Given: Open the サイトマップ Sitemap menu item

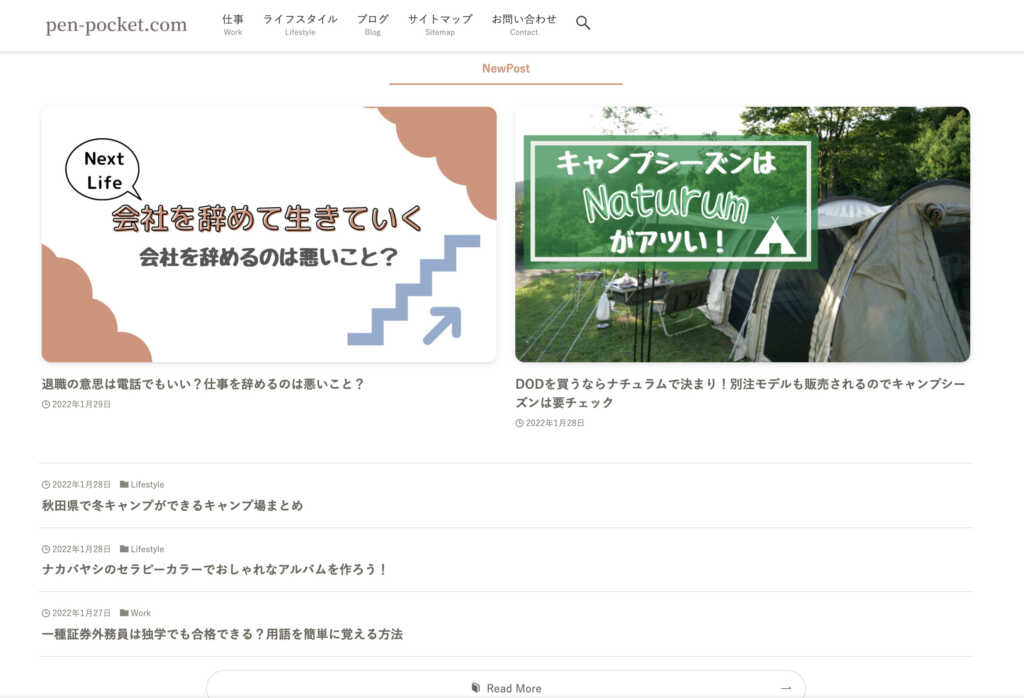Looking at the screenshot, I should (440, 24).
